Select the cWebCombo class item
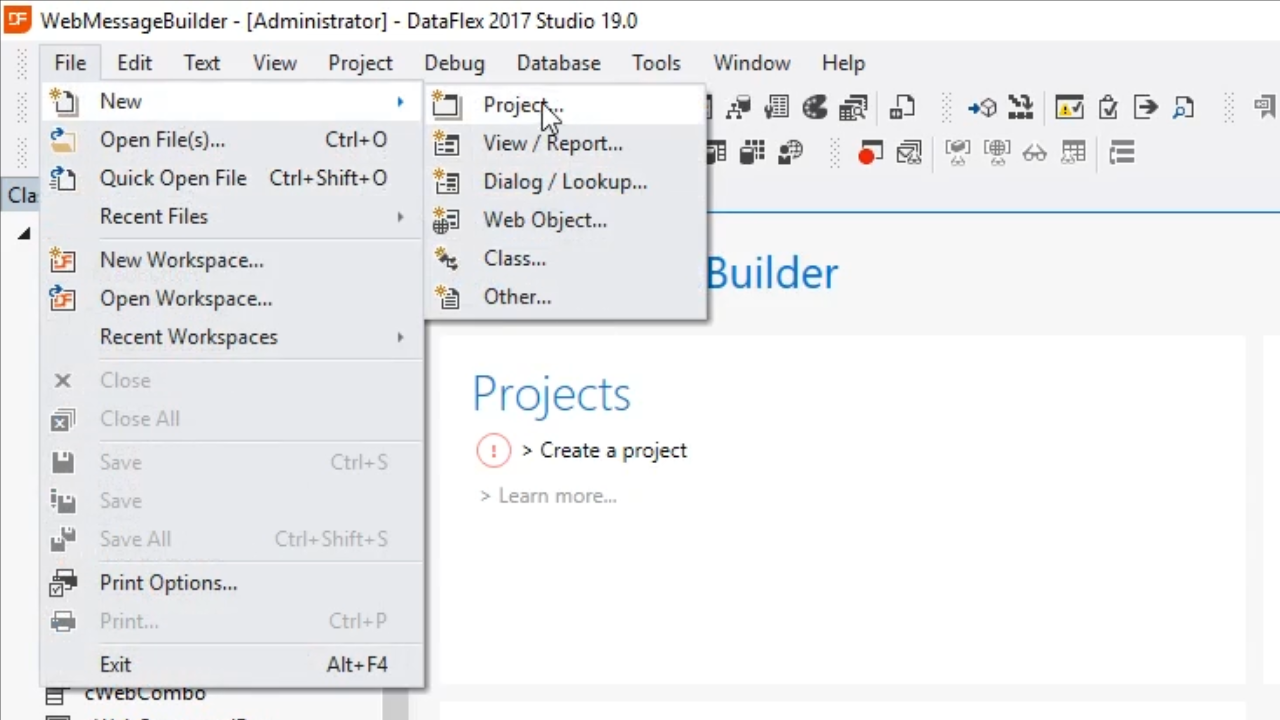Viewport: 1280px width, 720px height. click(x=144, y=694)
